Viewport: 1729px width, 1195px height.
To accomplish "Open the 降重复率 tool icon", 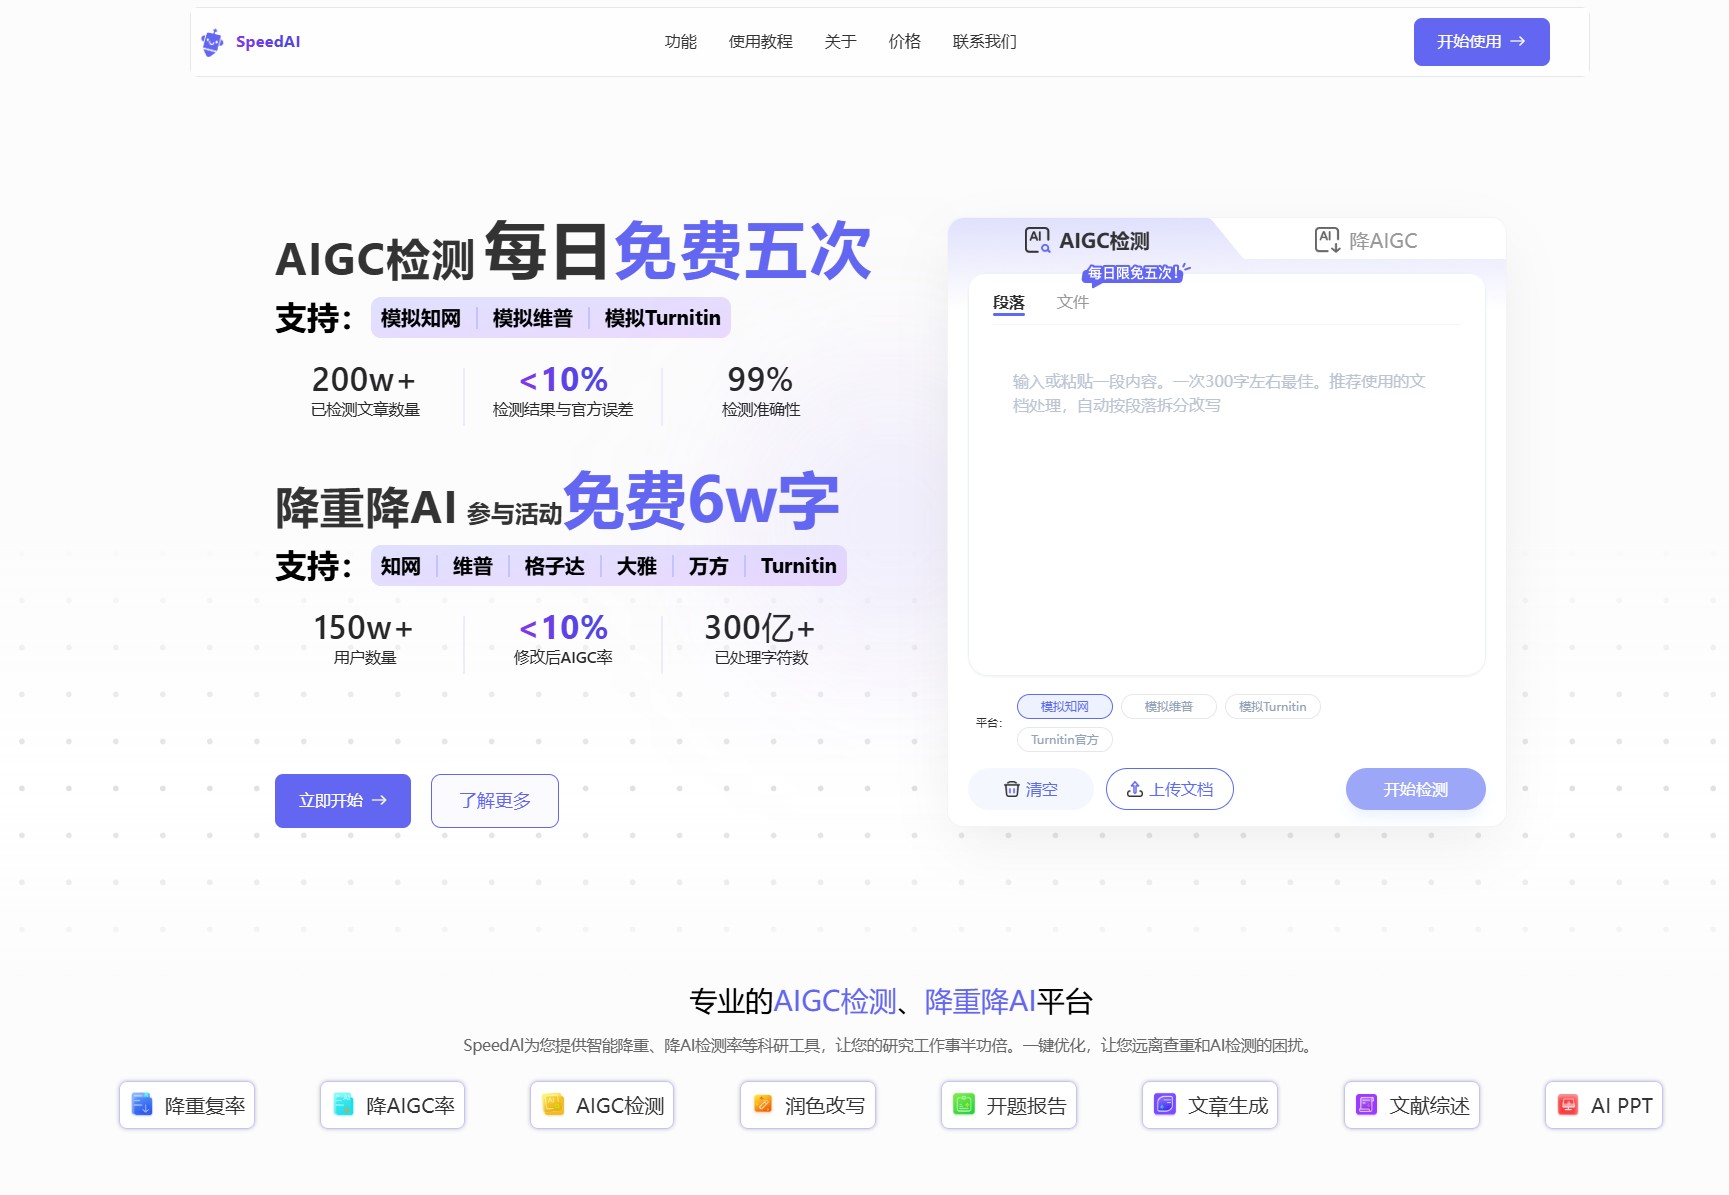I will pos(142,1105).
